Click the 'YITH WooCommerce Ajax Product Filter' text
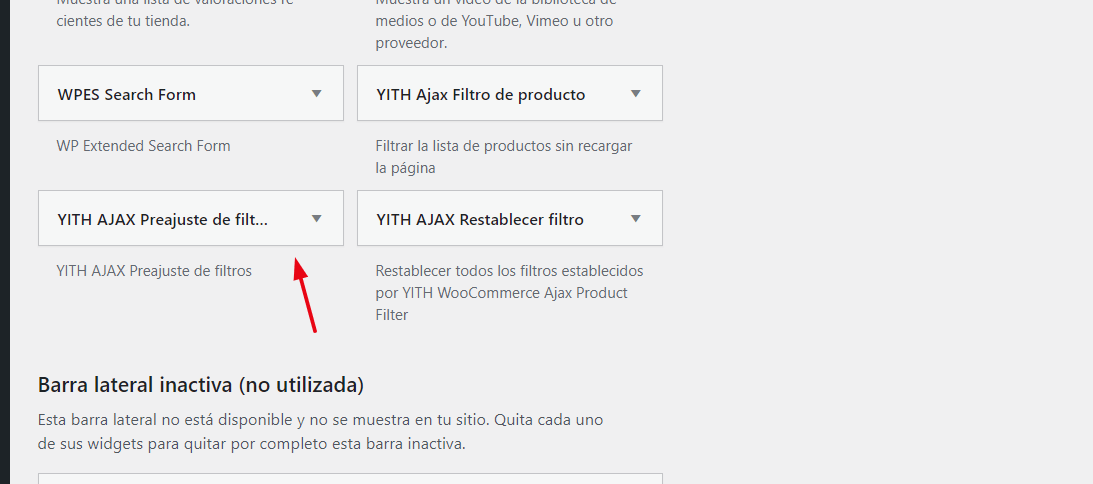 point(501,303)
